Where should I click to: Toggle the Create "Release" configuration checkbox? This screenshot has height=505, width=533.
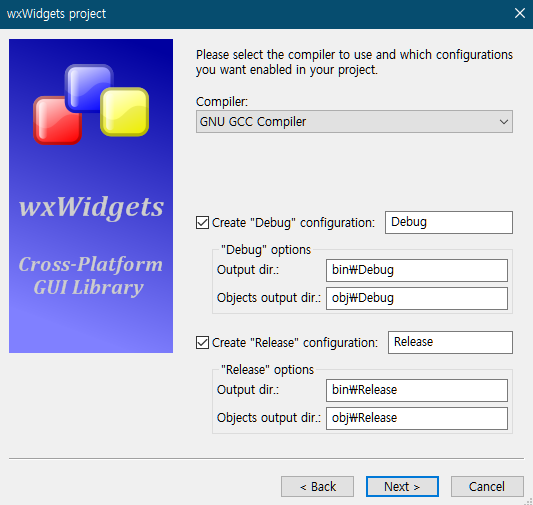pyautogui.click(x=202, y=343)
